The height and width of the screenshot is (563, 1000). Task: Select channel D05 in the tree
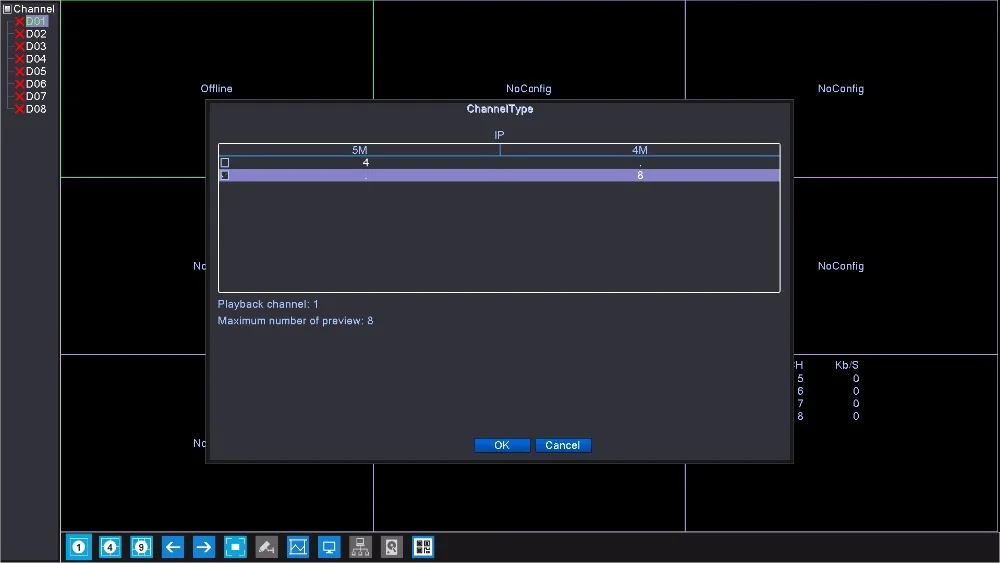[36, 71]
